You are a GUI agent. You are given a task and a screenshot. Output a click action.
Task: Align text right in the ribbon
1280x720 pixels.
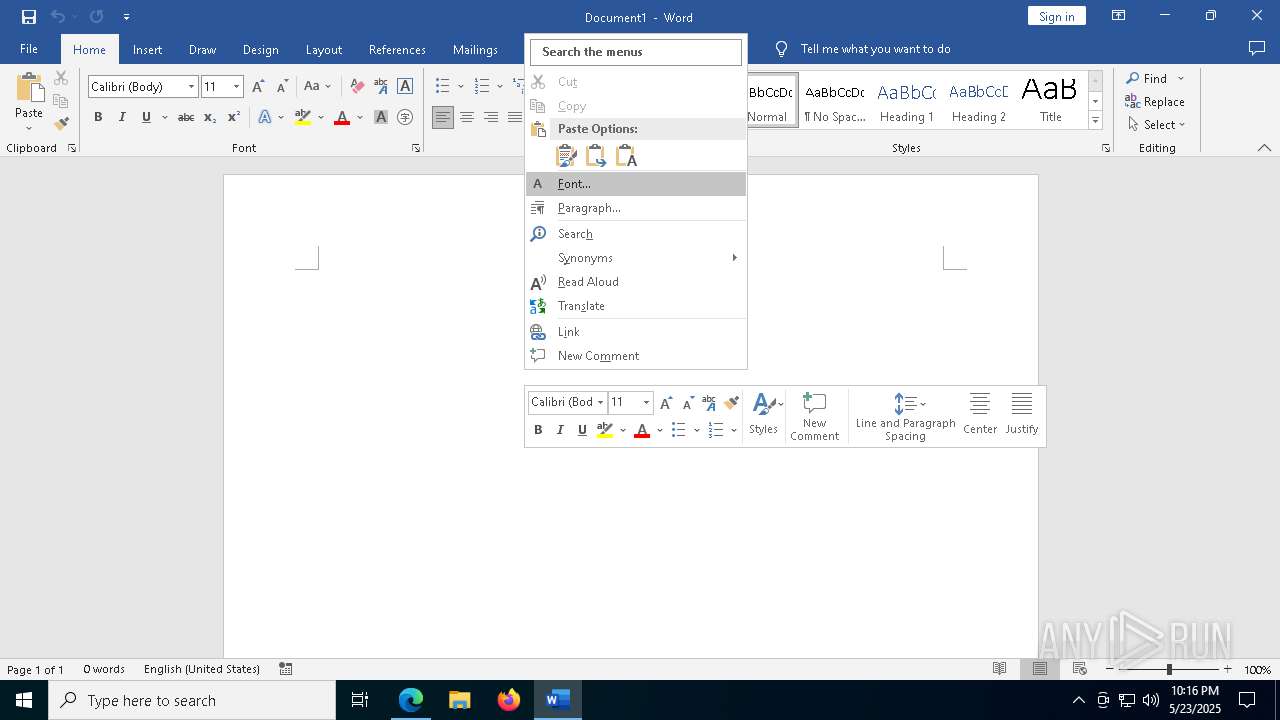[x=491, y=117]
